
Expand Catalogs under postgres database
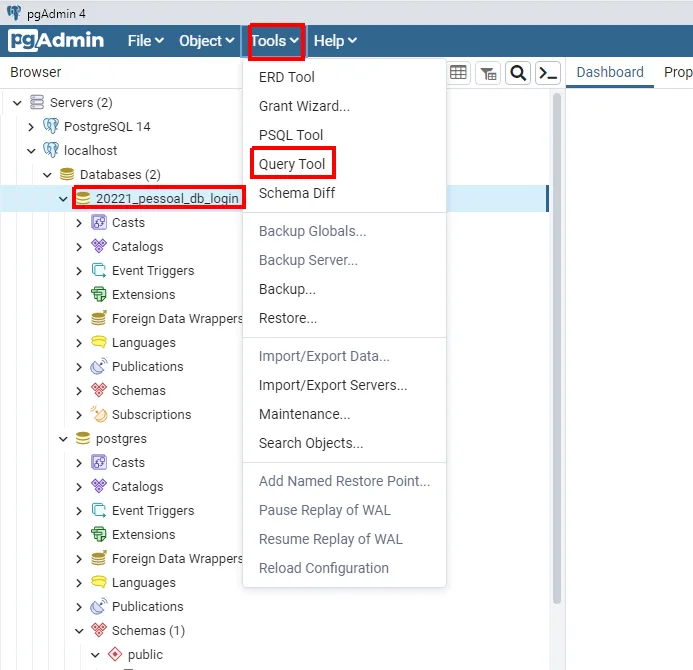79,487
